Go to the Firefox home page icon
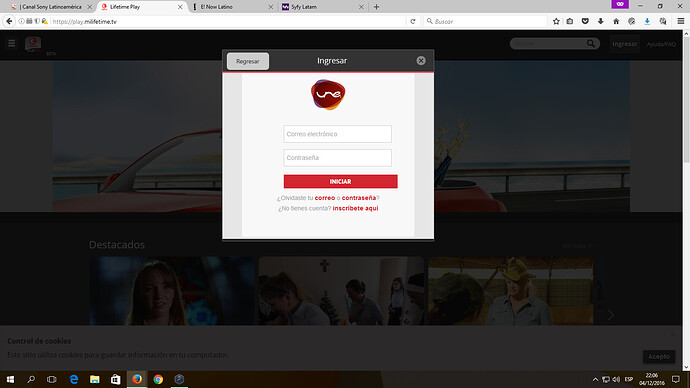 (616, 21)
